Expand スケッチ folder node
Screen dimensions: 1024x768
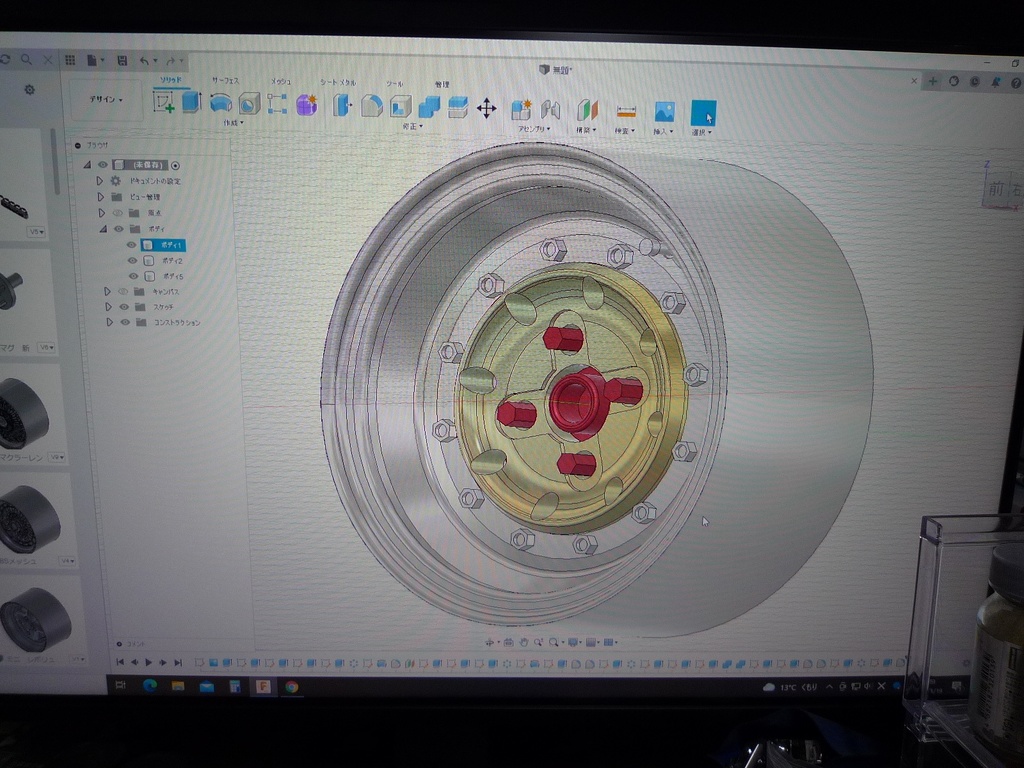pyautogui.click(x=108, y=307)
